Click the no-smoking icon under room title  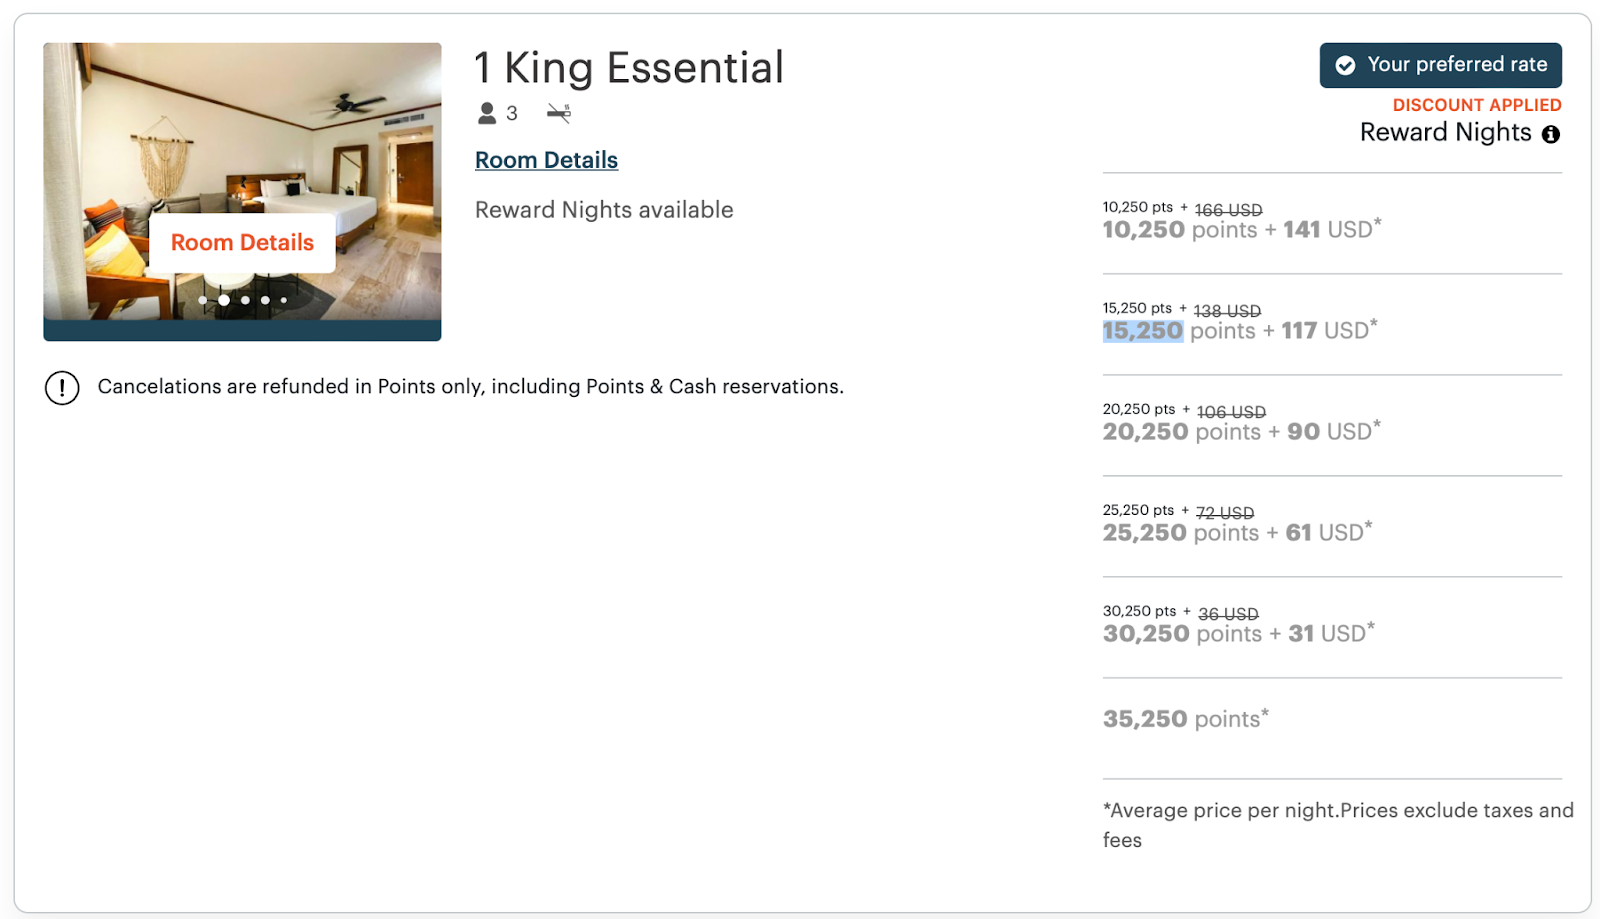point(559,113)
